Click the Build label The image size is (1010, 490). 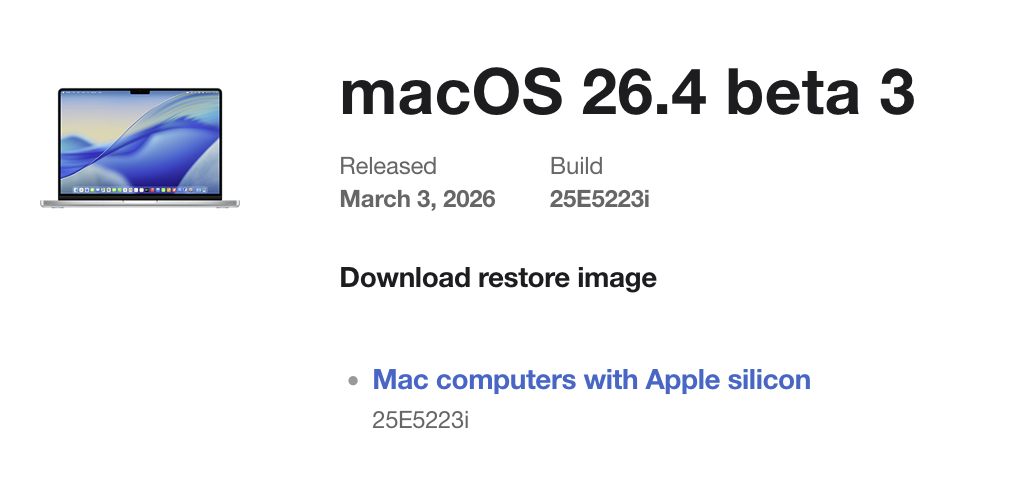pyautogui.click(x=576, y=166)
